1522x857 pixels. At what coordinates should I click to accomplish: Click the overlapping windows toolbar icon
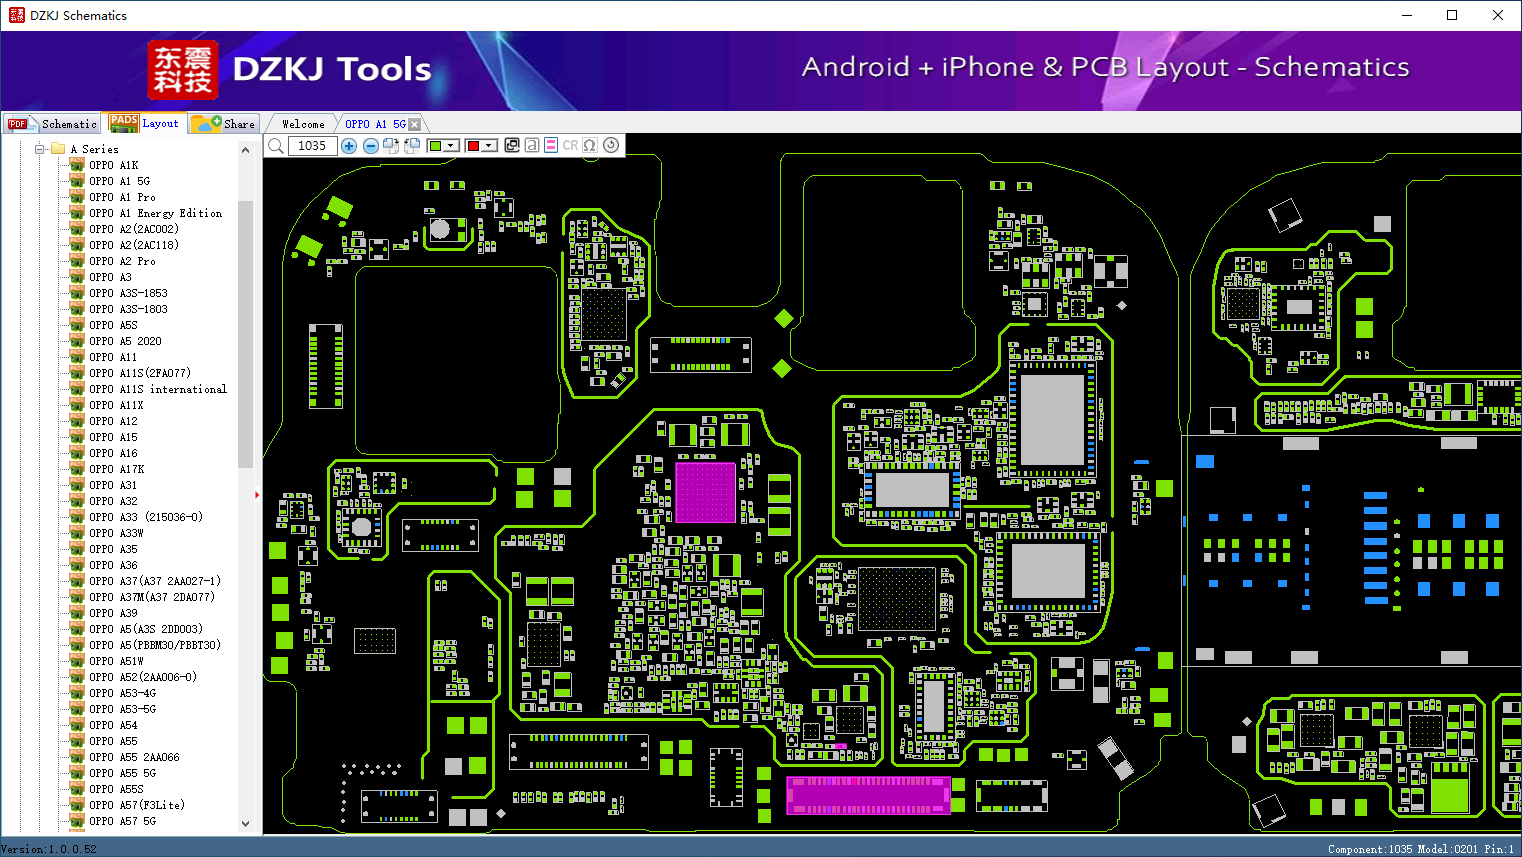pos(512,145)
